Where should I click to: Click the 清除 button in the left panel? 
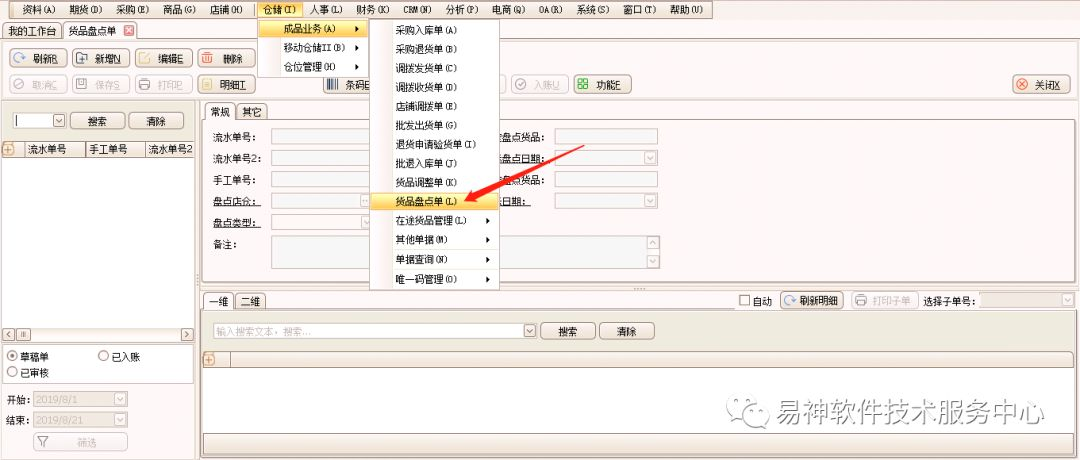156,121
